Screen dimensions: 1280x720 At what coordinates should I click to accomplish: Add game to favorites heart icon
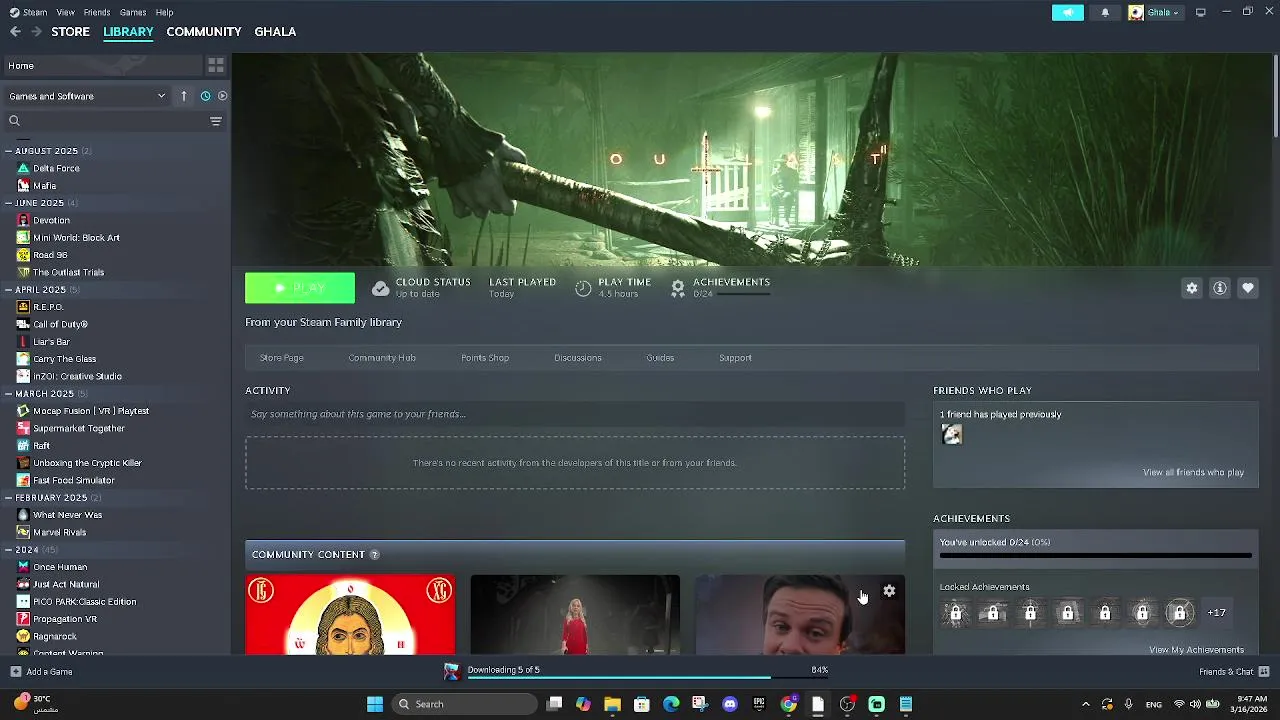click(x=1248, y=288)
